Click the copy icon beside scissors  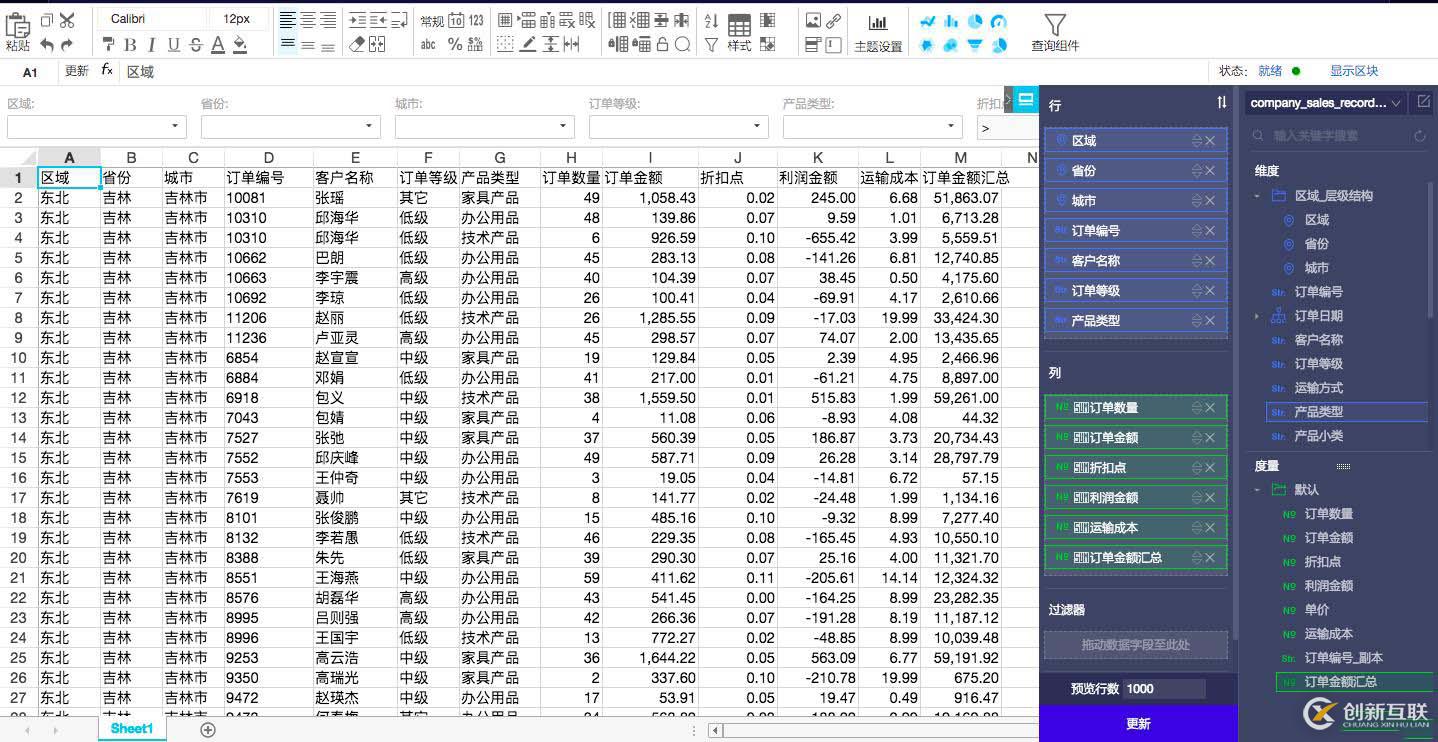46,20
